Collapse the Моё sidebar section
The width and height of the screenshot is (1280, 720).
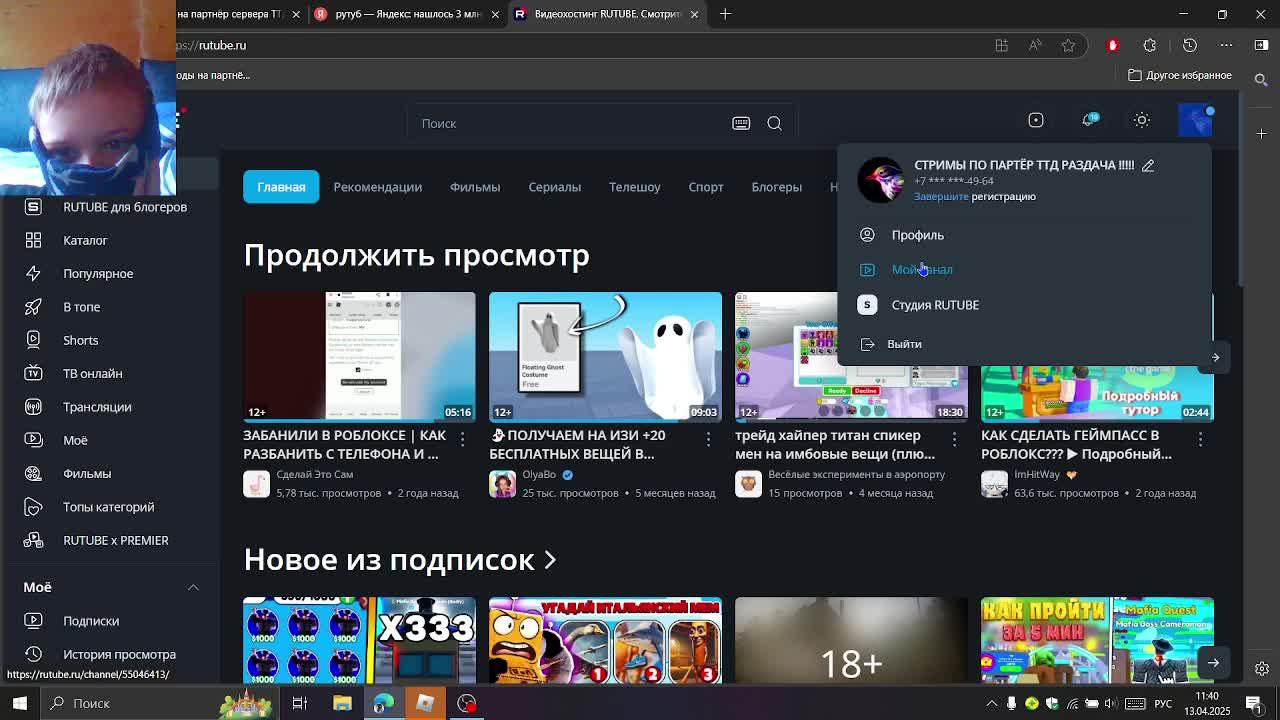193,587
